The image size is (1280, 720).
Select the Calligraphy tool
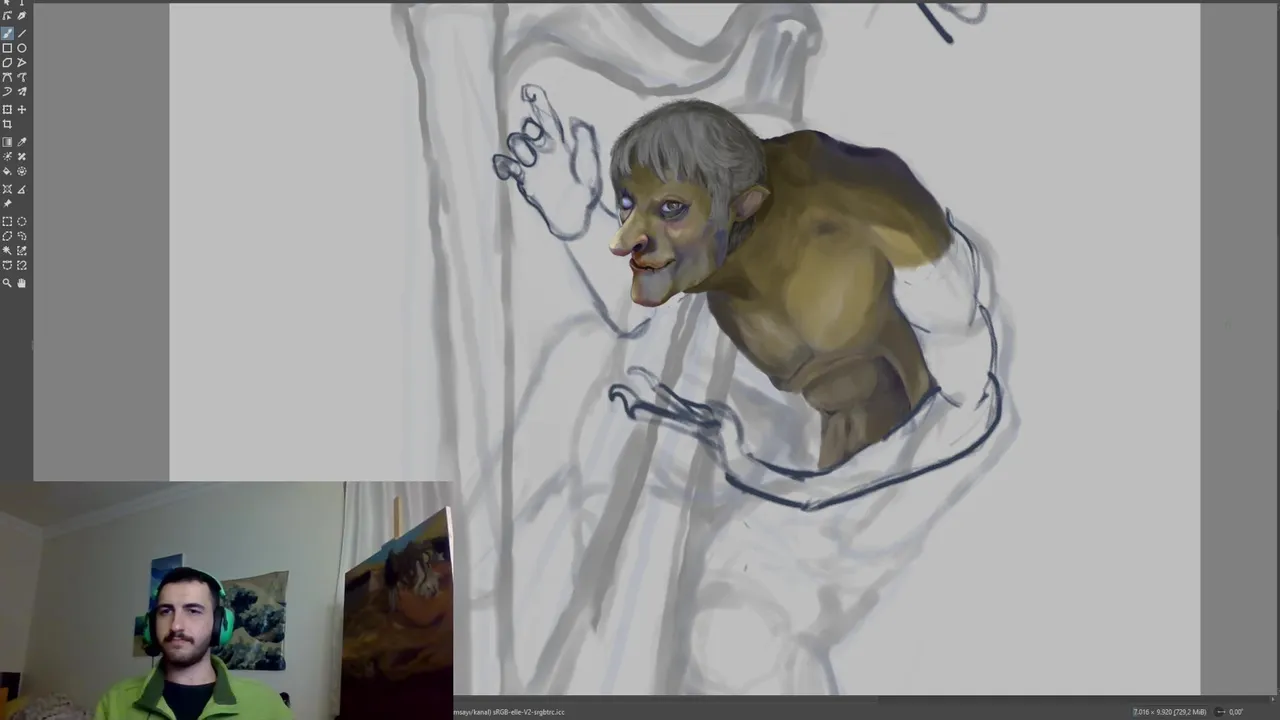click(22, 16)
